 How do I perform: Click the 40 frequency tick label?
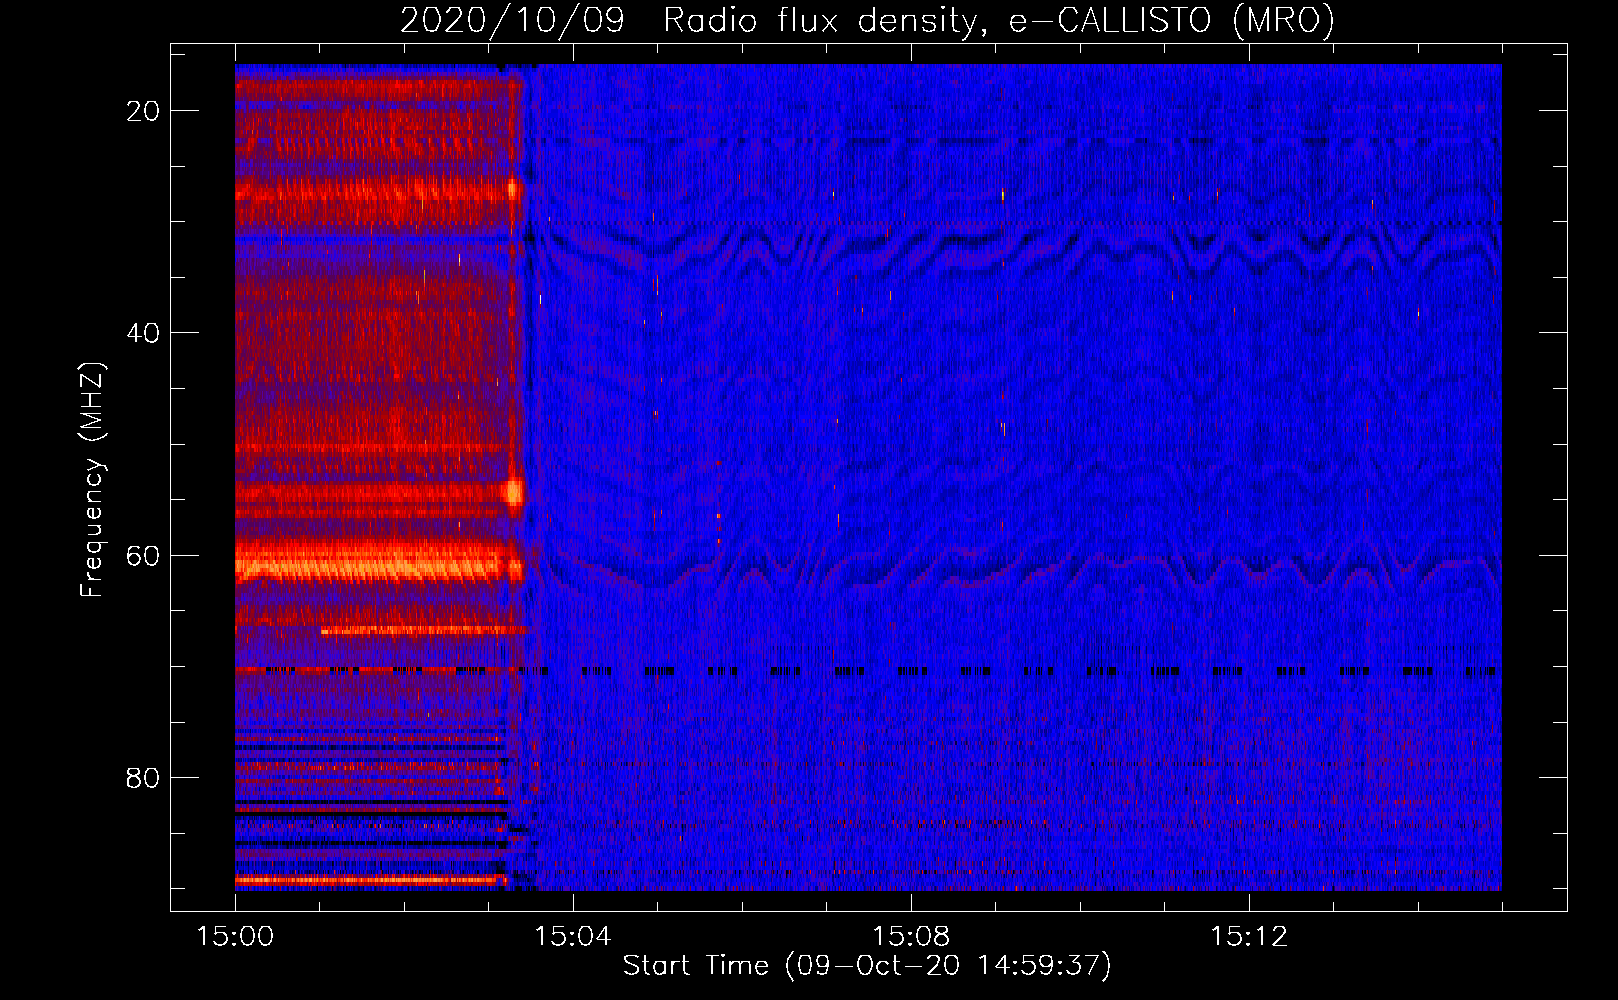click(x=143, y=333)
